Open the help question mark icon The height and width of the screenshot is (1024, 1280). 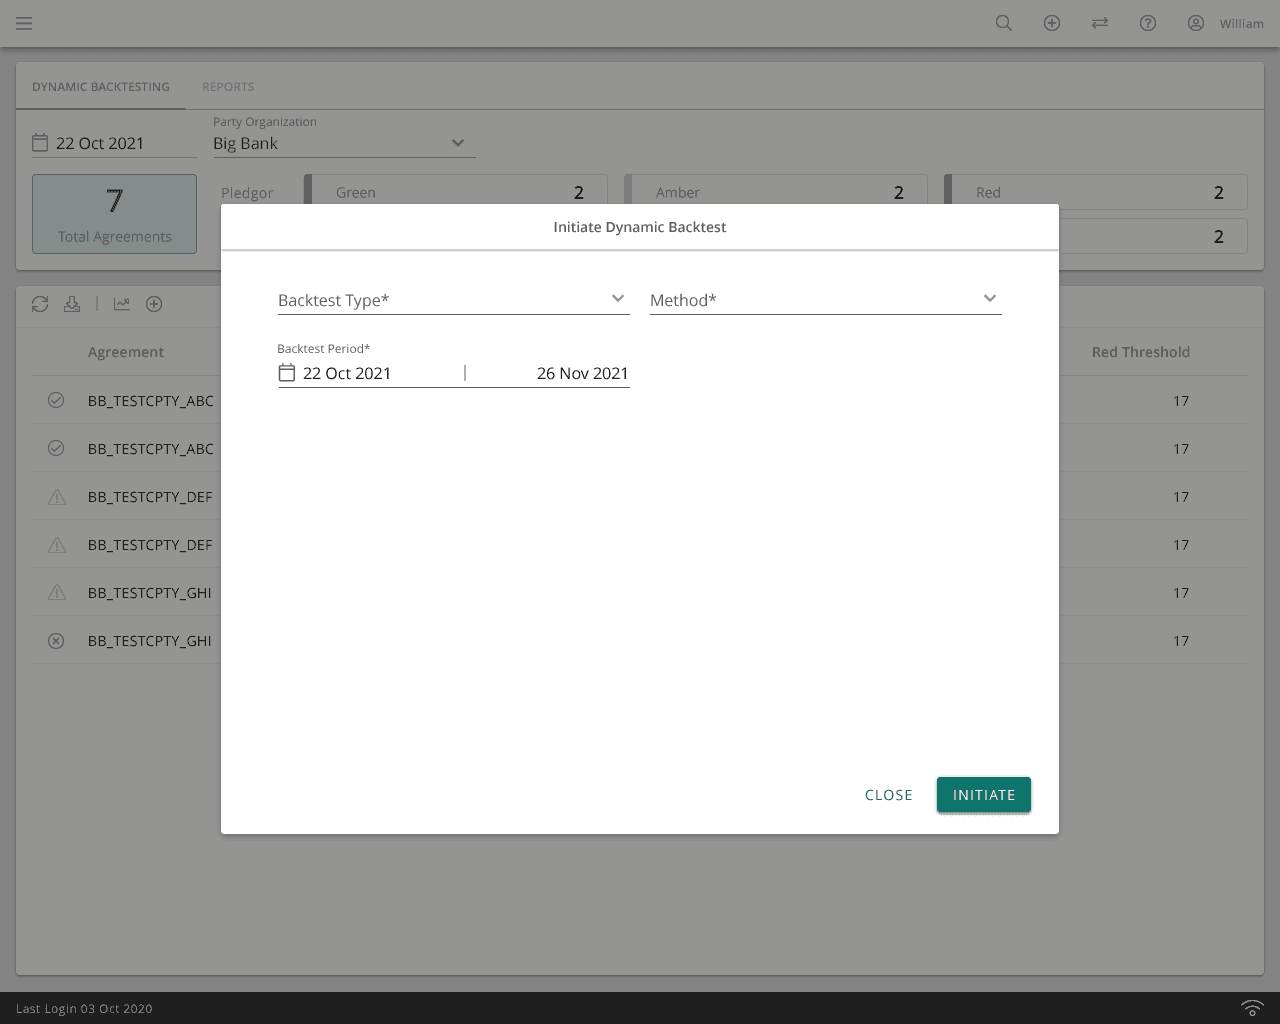(1148, 23)
